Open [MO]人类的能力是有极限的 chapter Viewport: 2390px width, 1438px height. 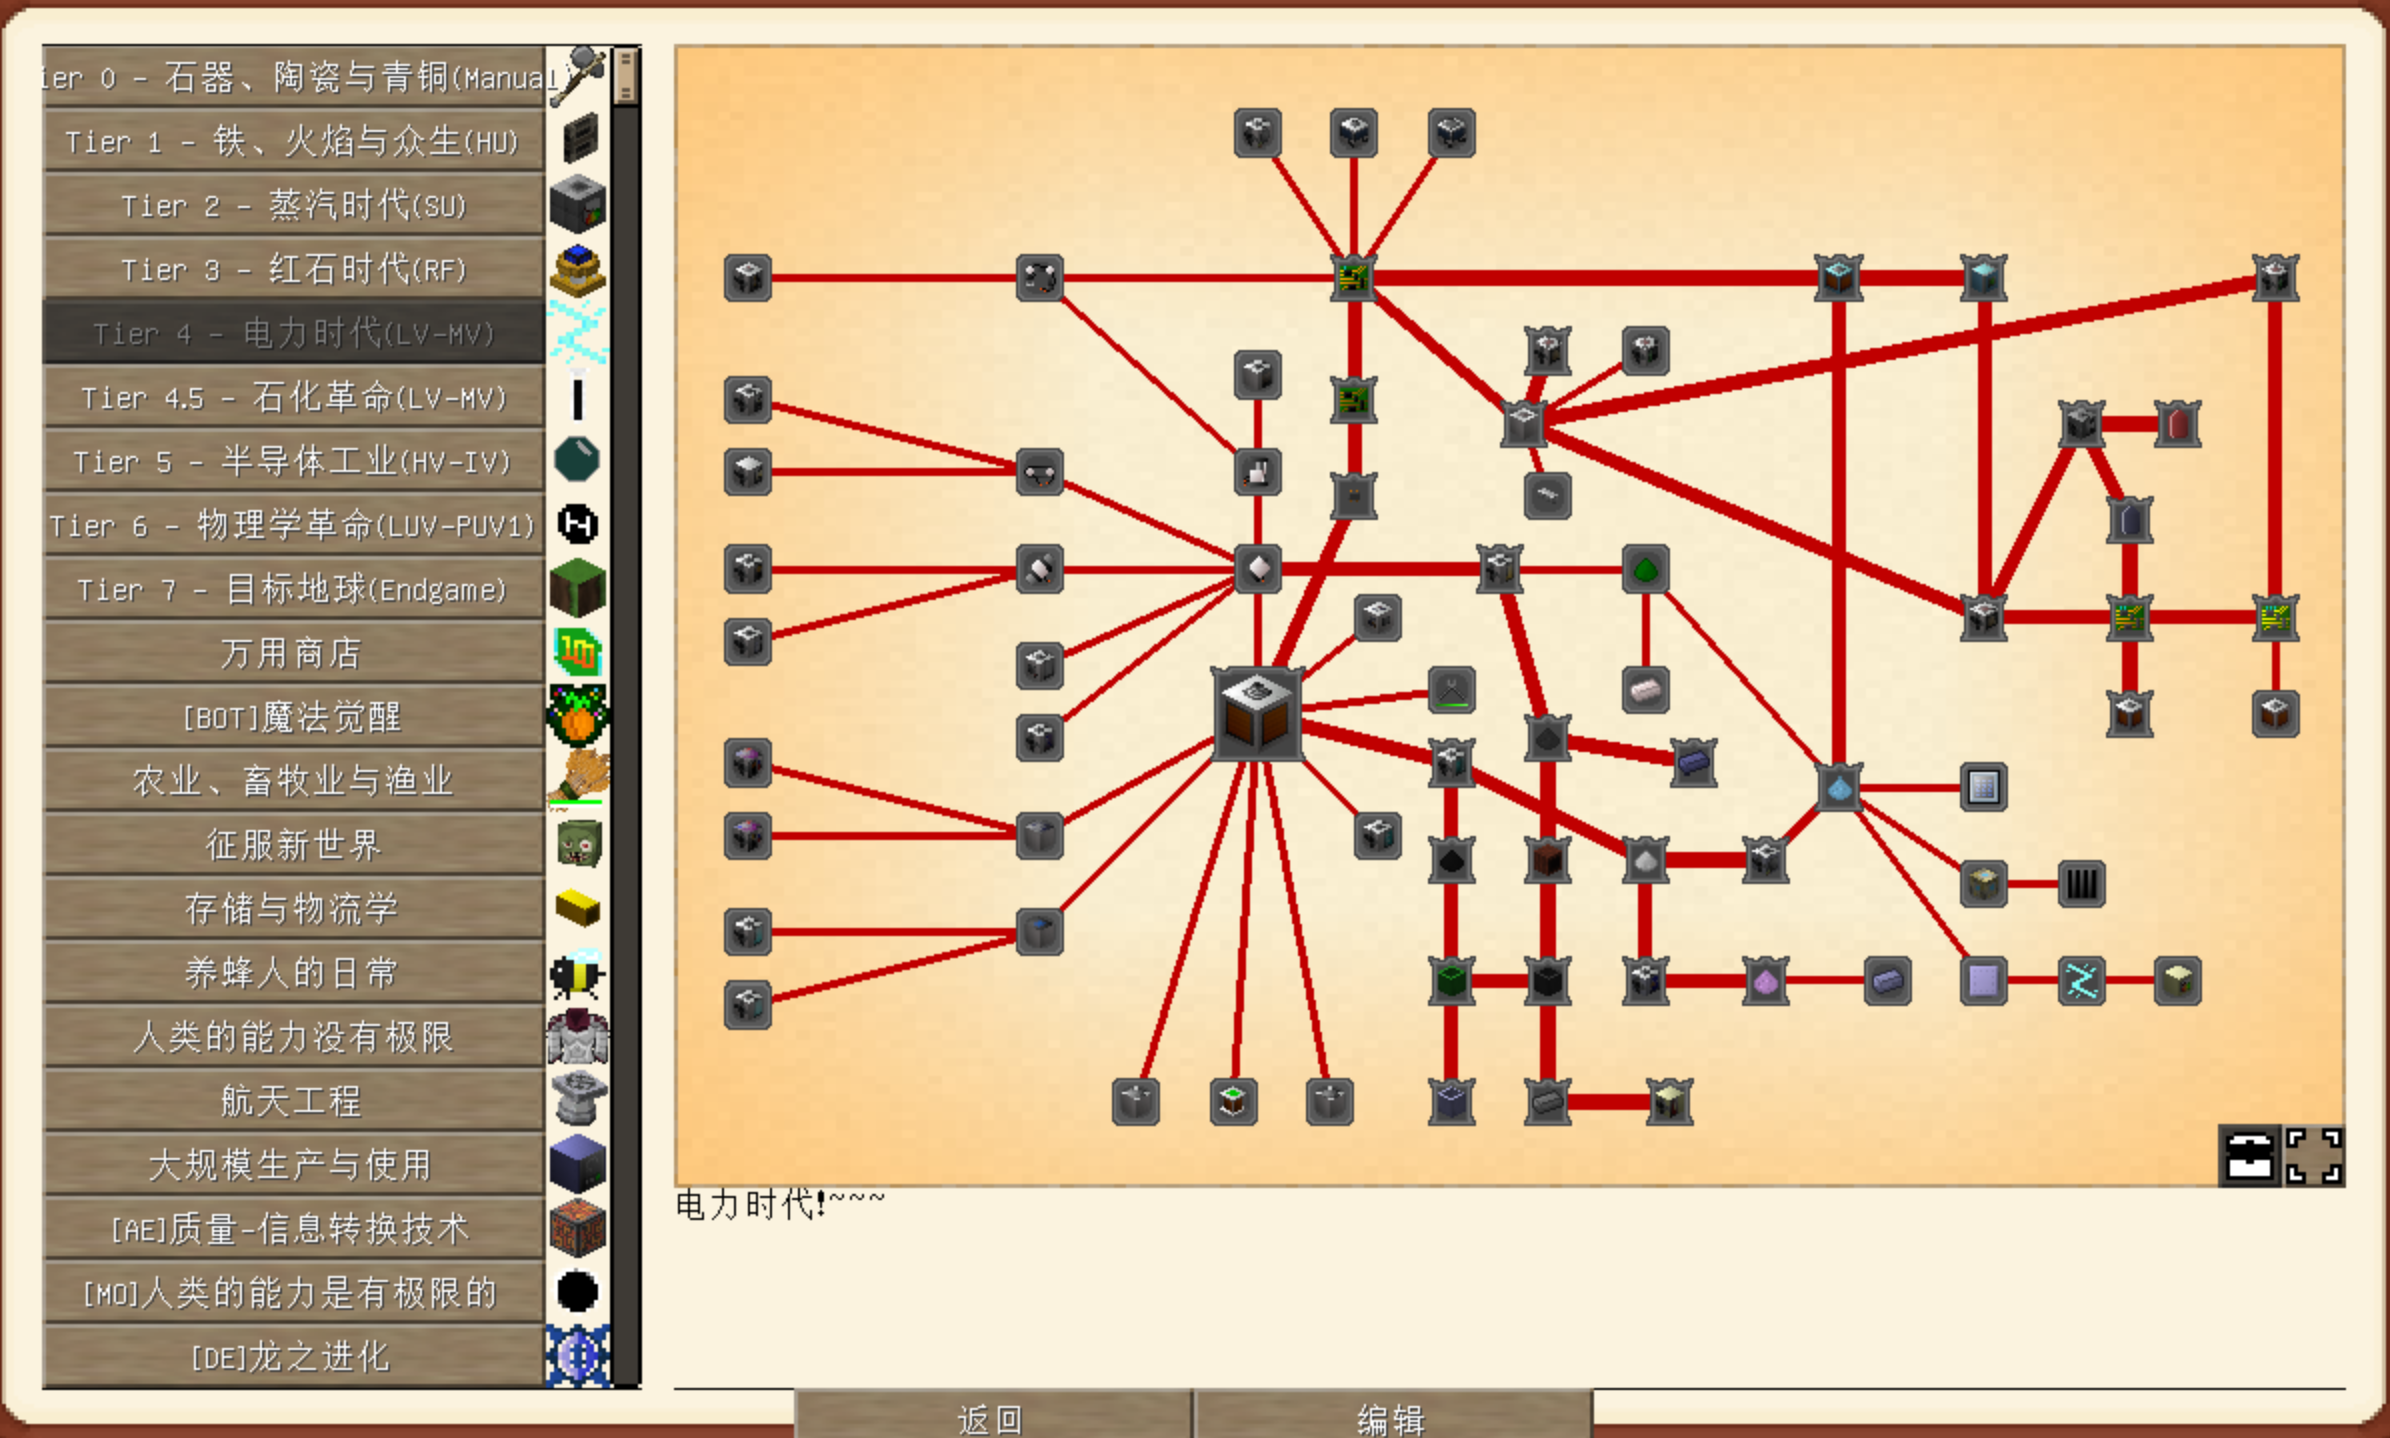(x=293, y=1293)
